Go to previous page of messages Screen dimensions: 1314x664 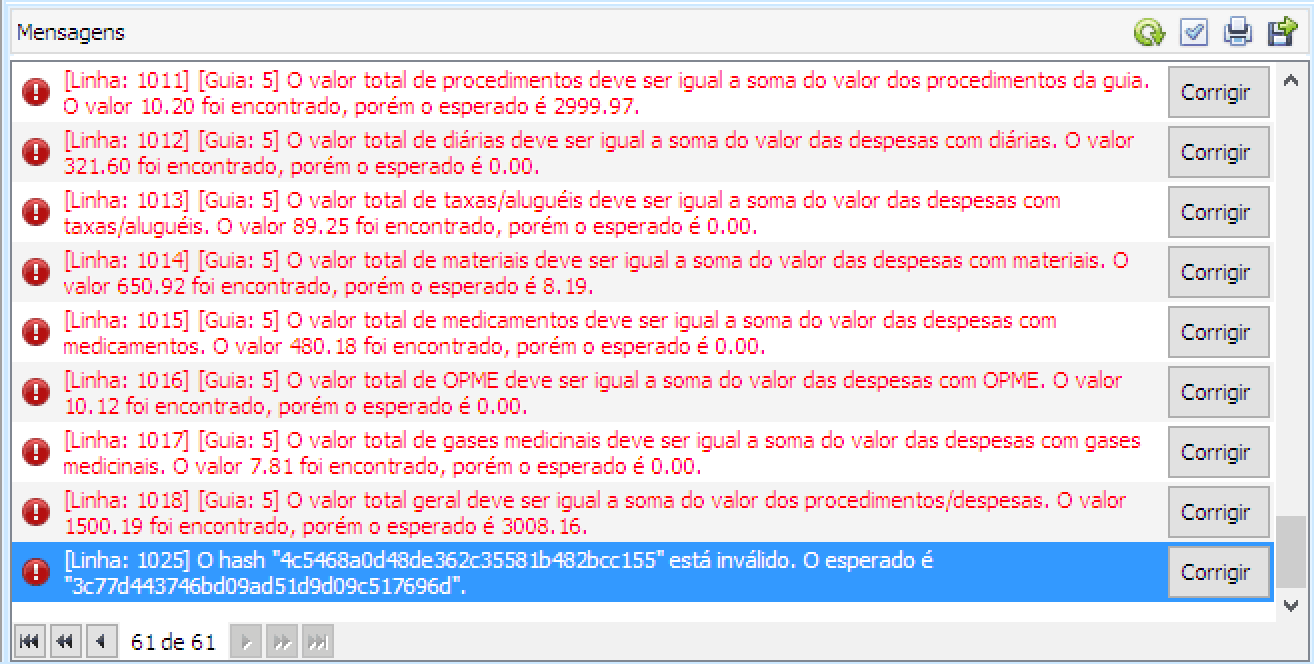(99, 642)
